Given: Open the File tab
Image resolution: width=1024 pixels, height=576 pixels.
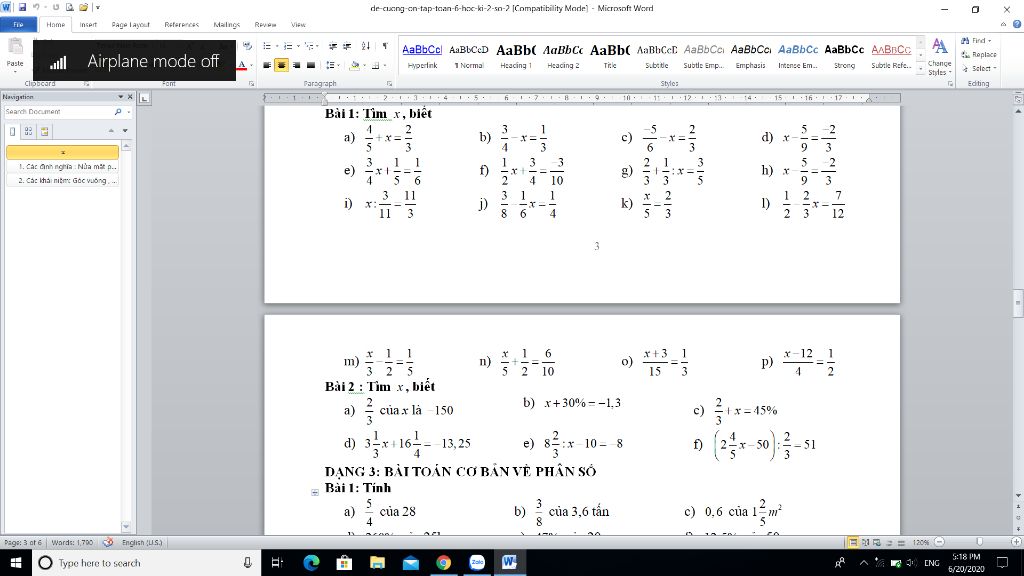Looking at the screenshot, I should 18,25.
